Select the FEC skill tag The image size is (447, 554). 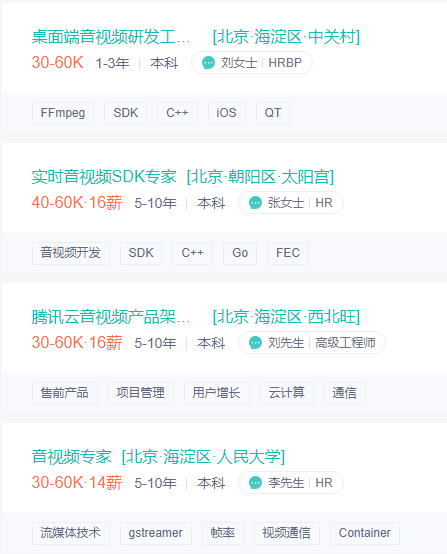click(x=288, y=253)
